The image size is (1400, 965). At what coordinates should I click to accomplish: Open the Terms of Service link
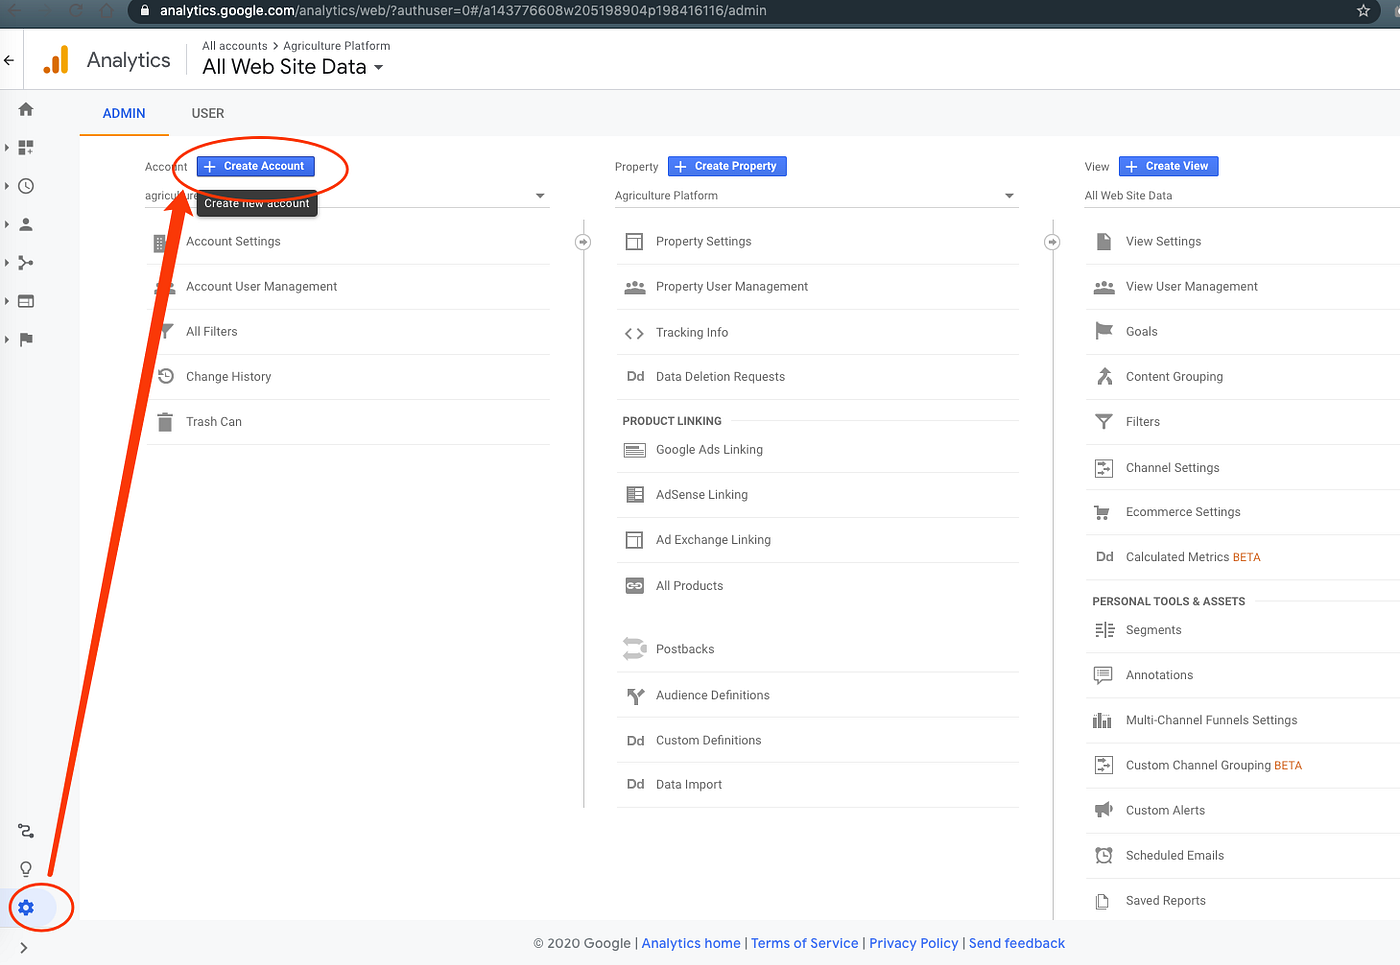point(804,943)
